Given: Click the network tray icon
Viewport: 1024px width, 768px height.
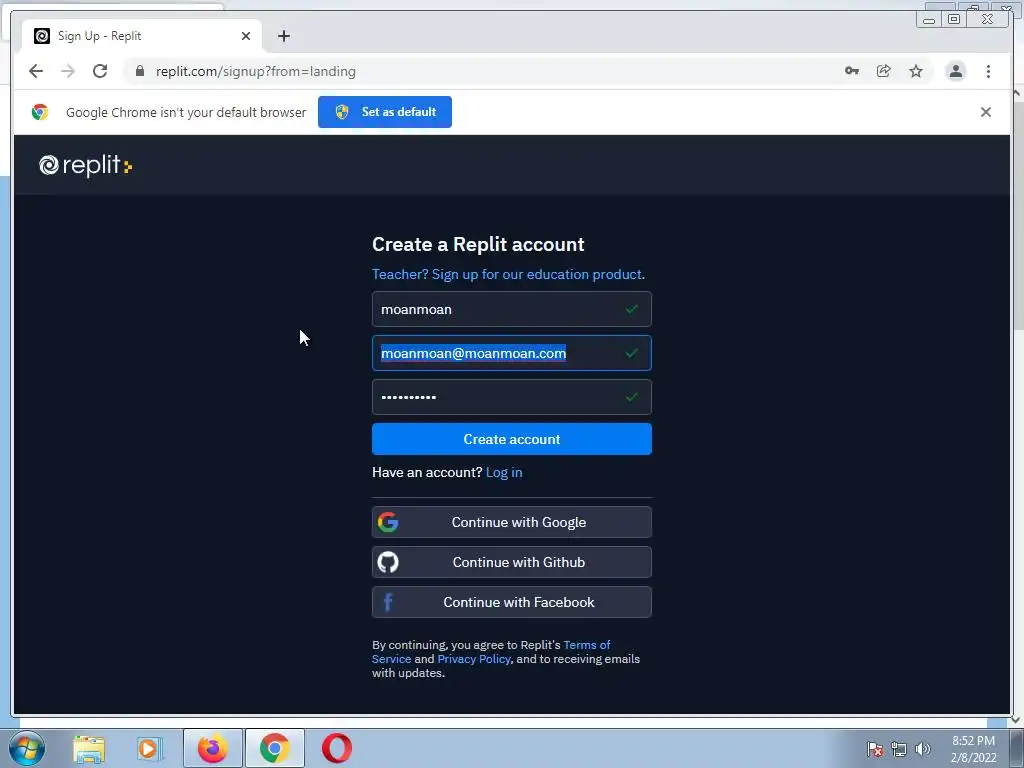Looking at the screenshot, I should click(x=899, y=749).
